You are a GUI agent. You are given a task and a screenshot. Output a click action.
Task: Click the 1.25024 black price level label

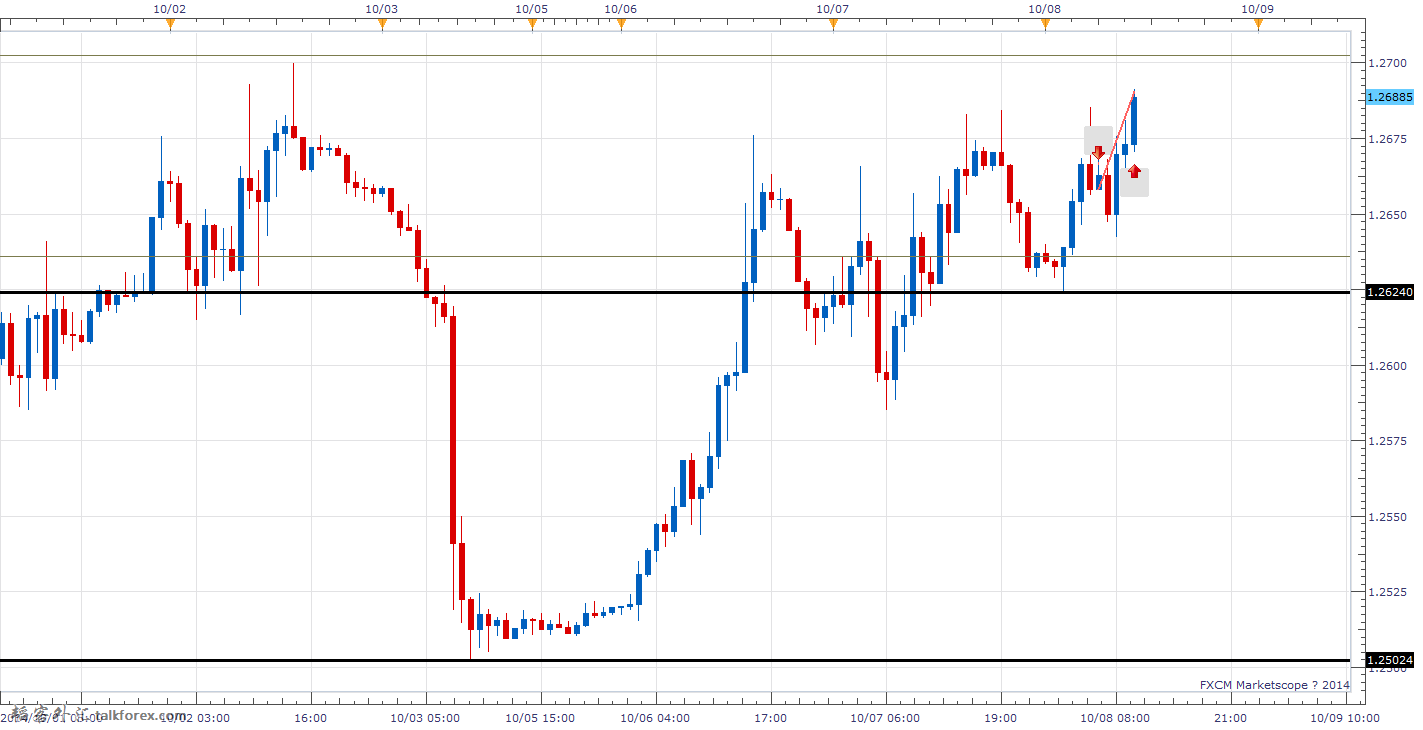click(1389, 660)
